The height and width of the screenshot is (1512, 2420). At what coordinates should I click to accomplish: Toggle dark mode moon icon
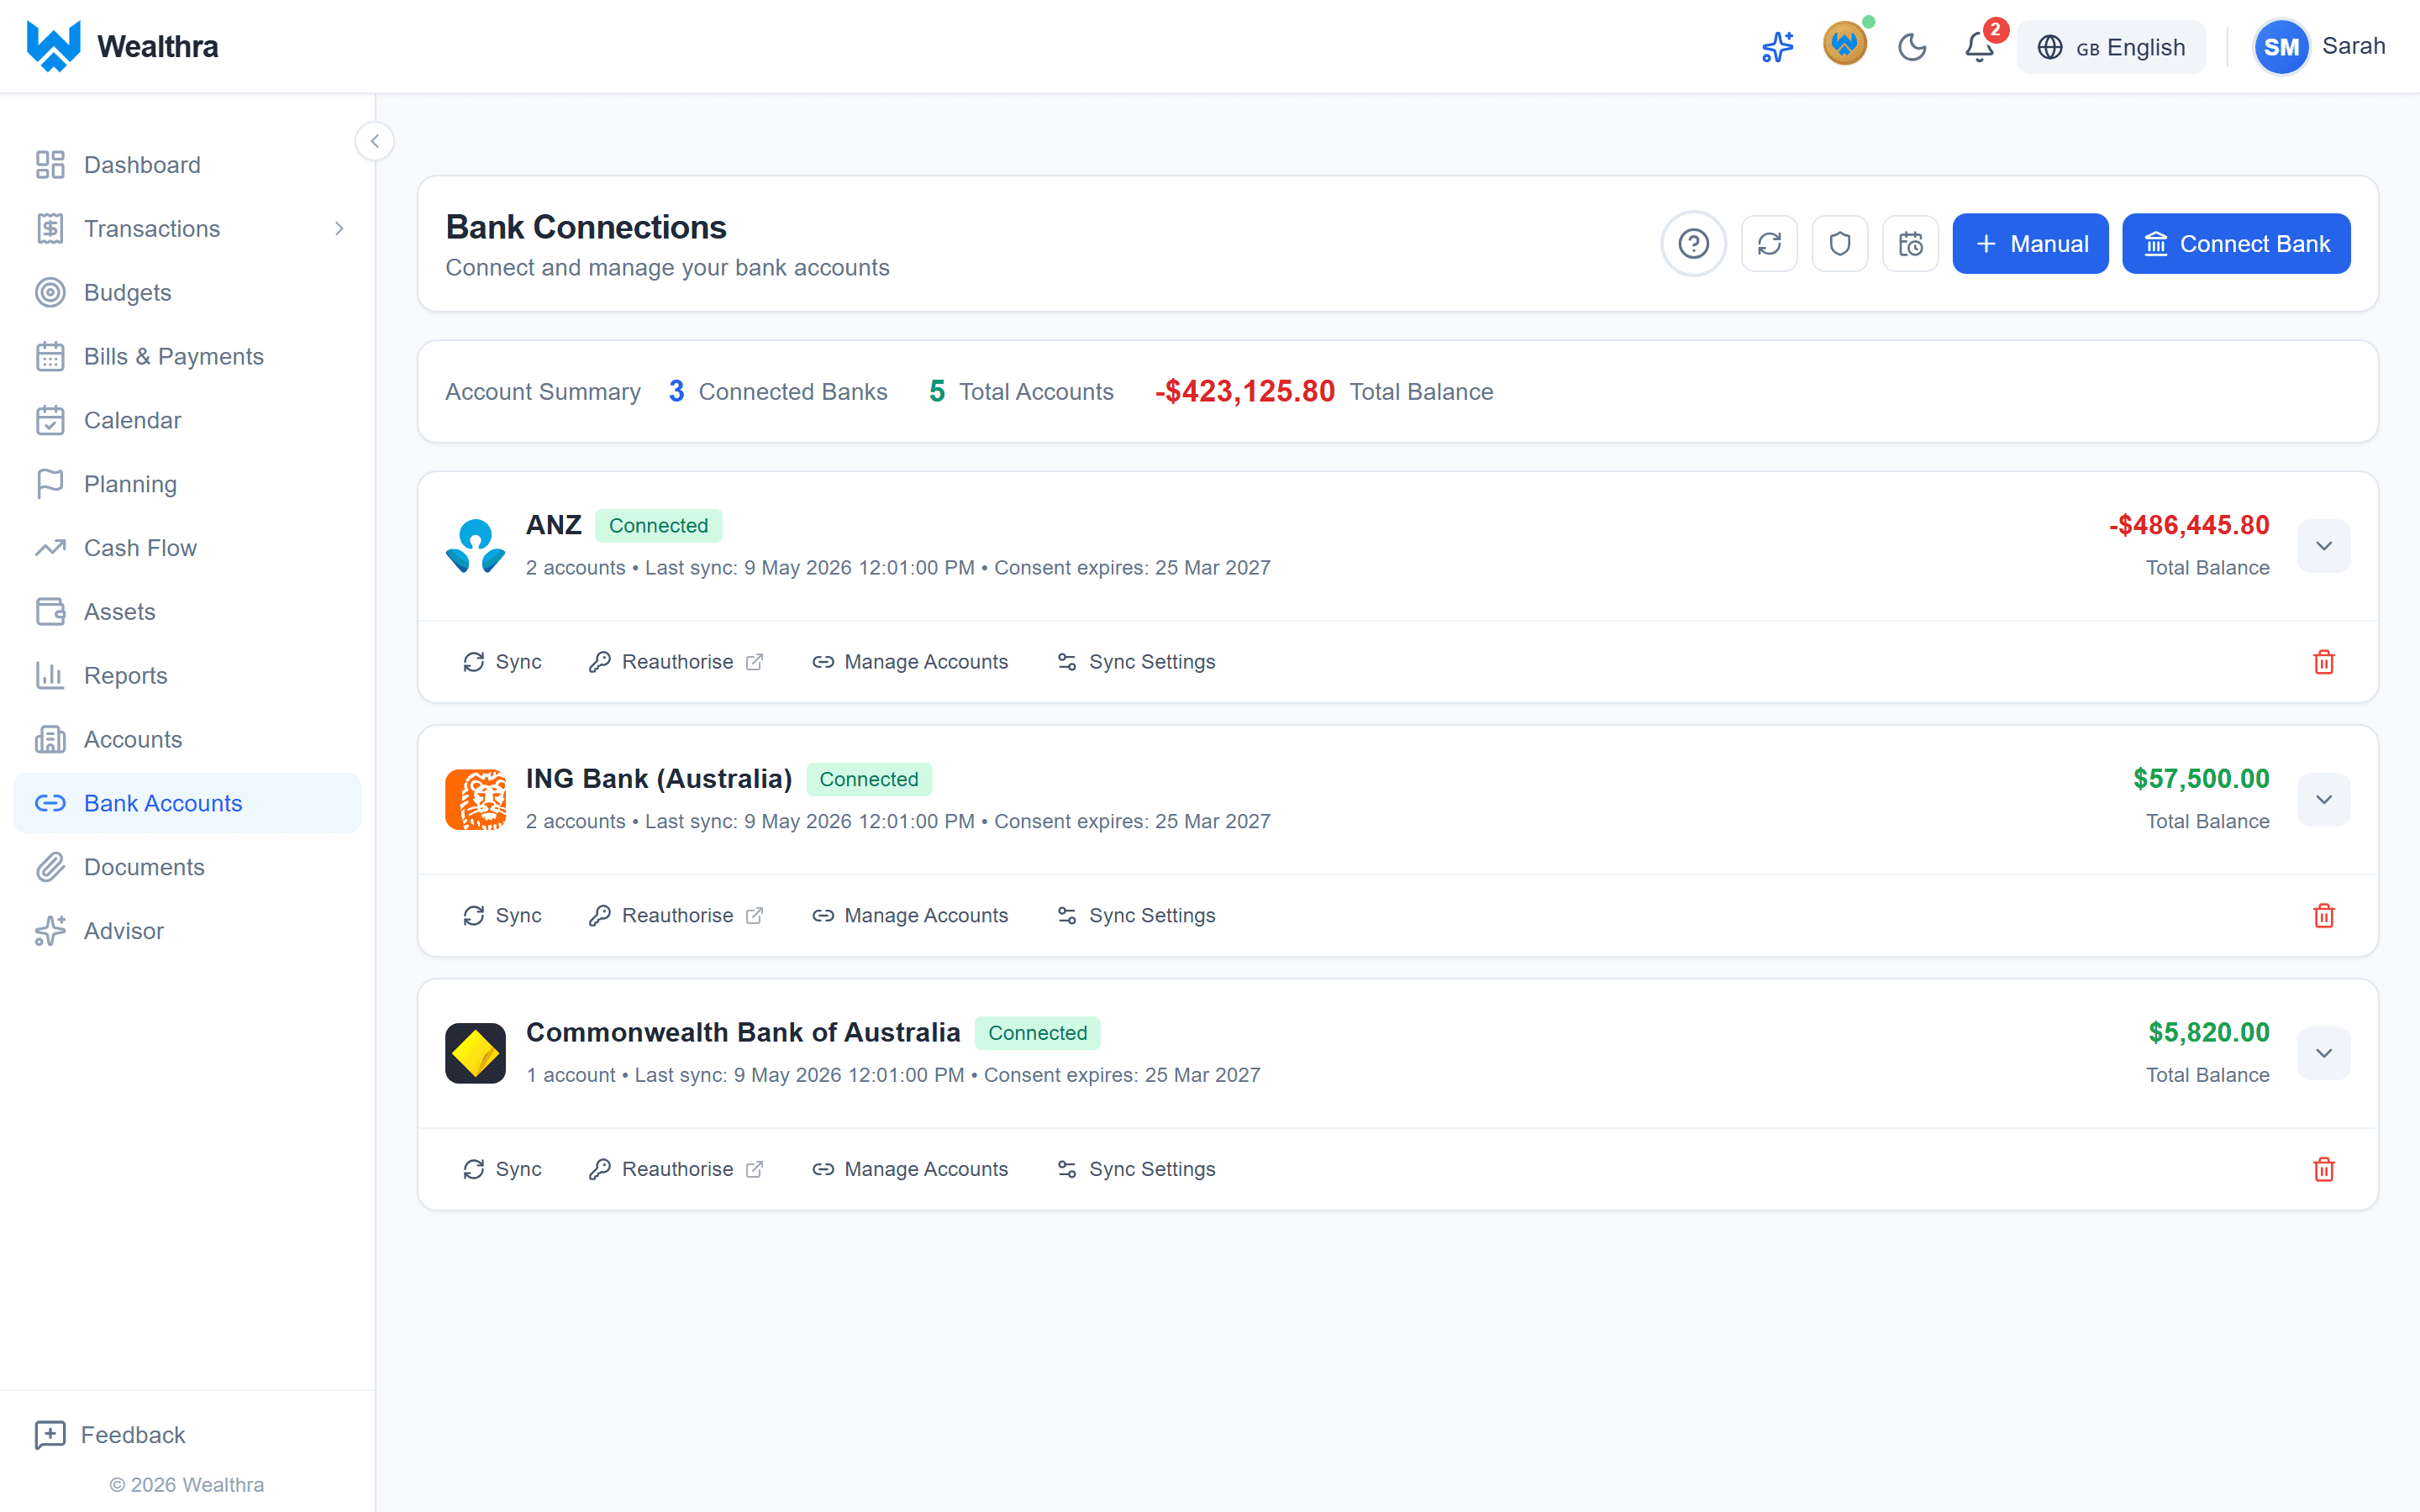click(1912, 47)
